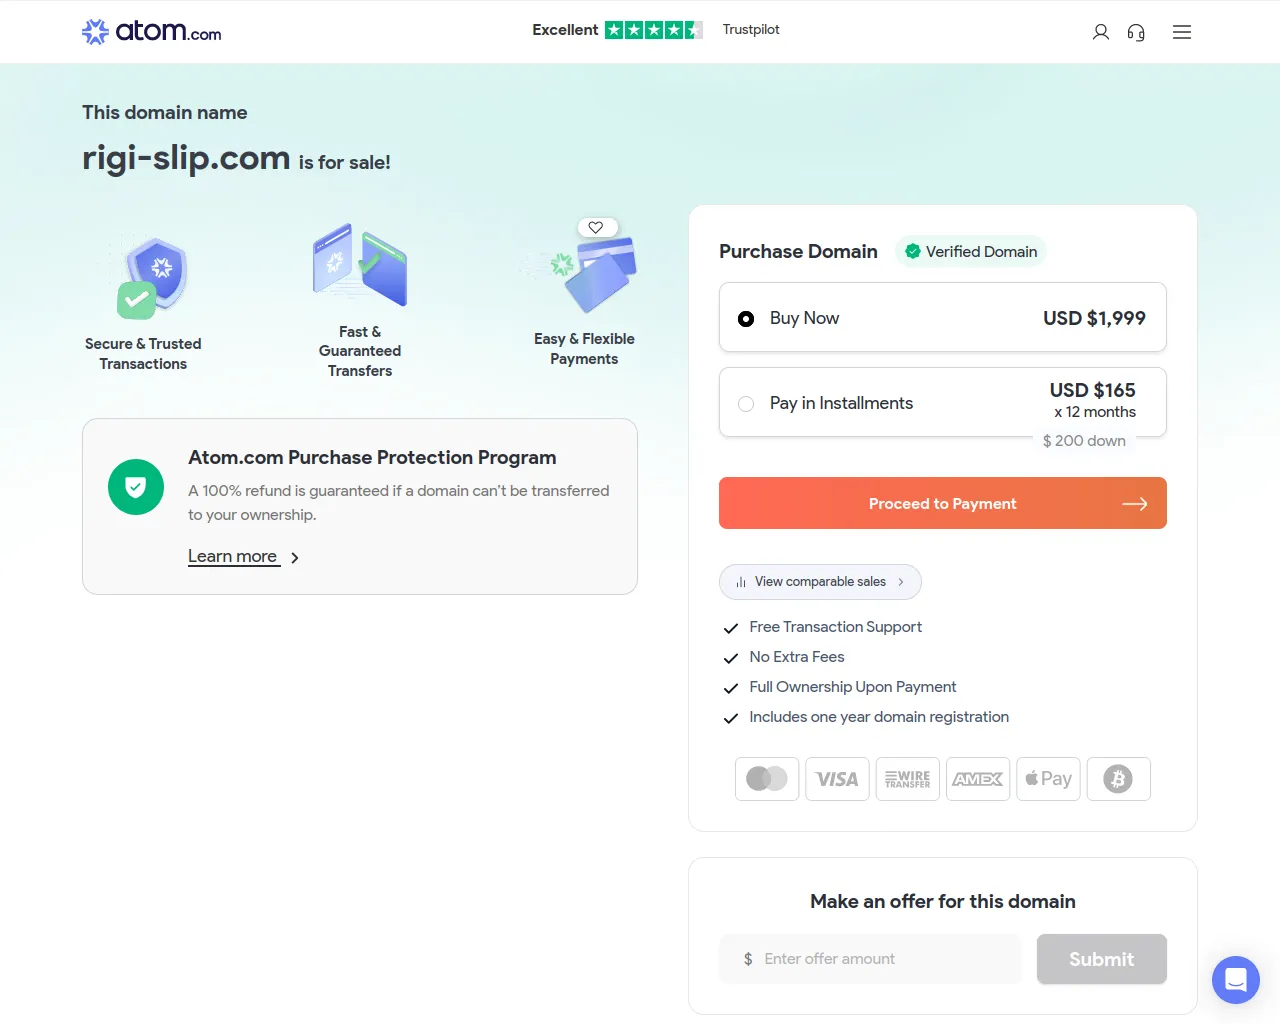Click the Verified Domain badge

pyautogui.click(x=970, y=252)
